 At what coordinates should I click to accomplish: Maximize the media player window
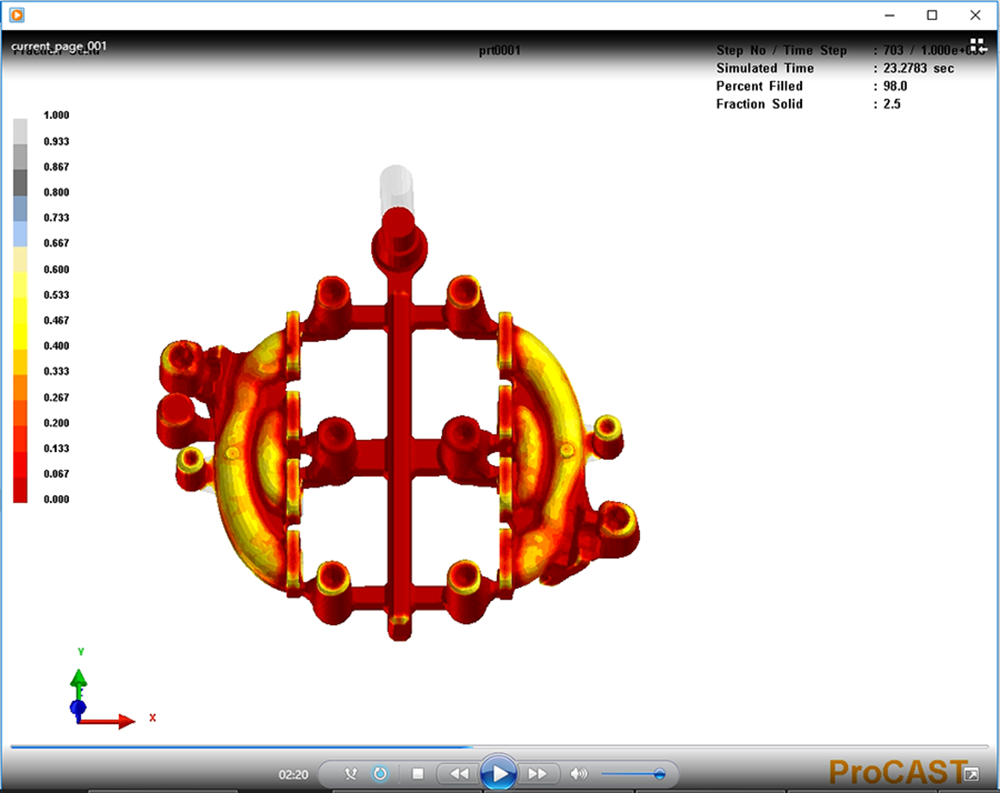(x=932, y=15)
